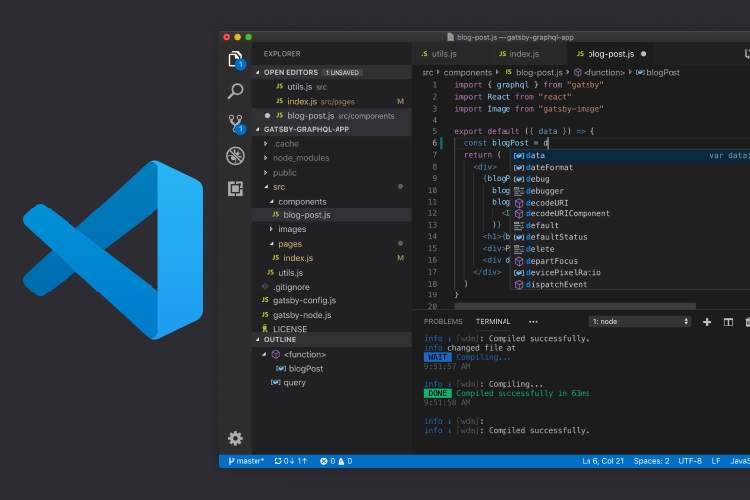The width and height of the screenshot is (750, 500).
Task: Expand the node_modules folder
Action: 300,158
